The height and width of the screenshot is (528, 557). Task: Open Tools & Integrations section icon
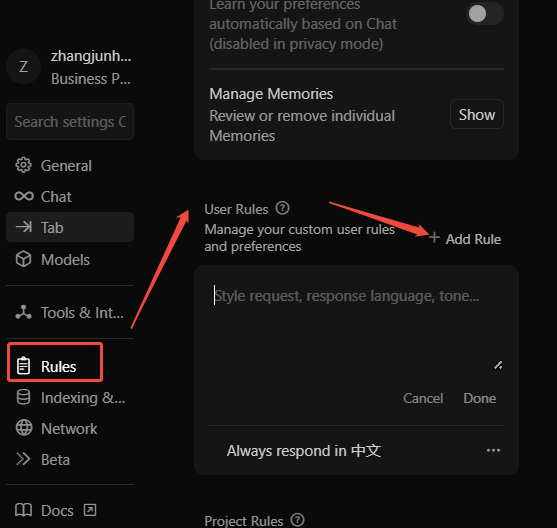(x=23, y=312)
